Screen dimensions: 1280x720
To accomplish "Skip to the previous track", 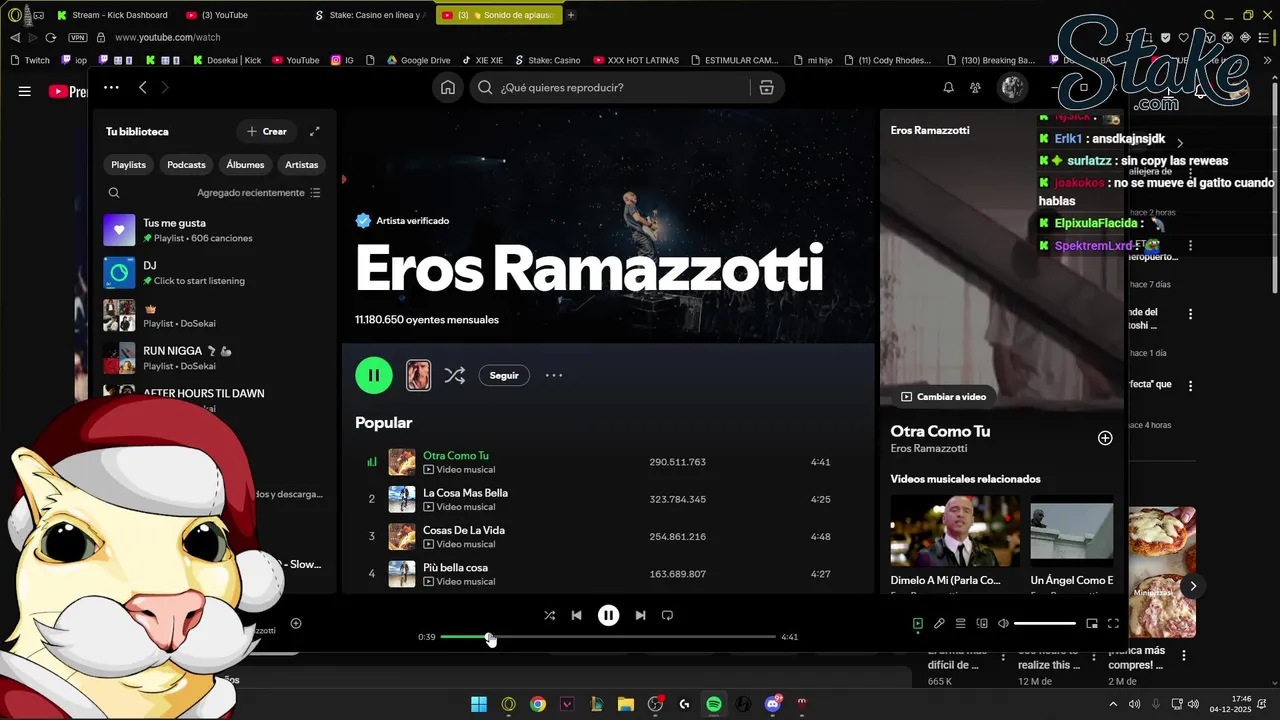I will (x=576, y=615).
